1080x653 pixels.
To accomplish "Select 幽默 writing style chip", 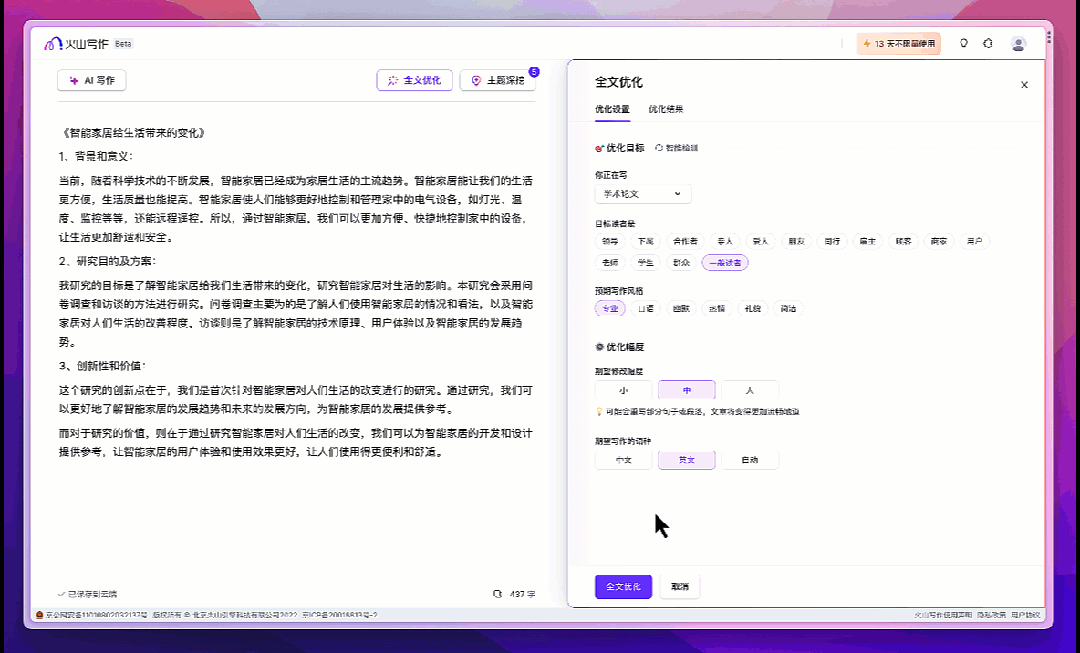I will pos(681,309).
